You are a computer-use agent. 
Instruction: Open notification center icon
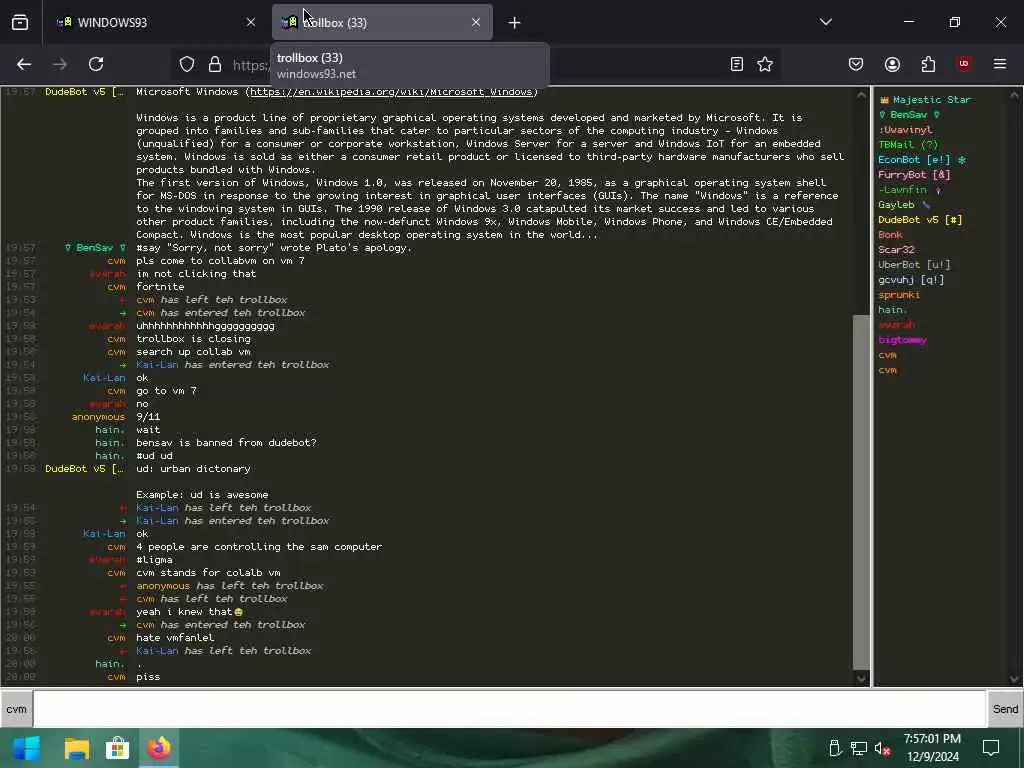(x=991, y=748)
